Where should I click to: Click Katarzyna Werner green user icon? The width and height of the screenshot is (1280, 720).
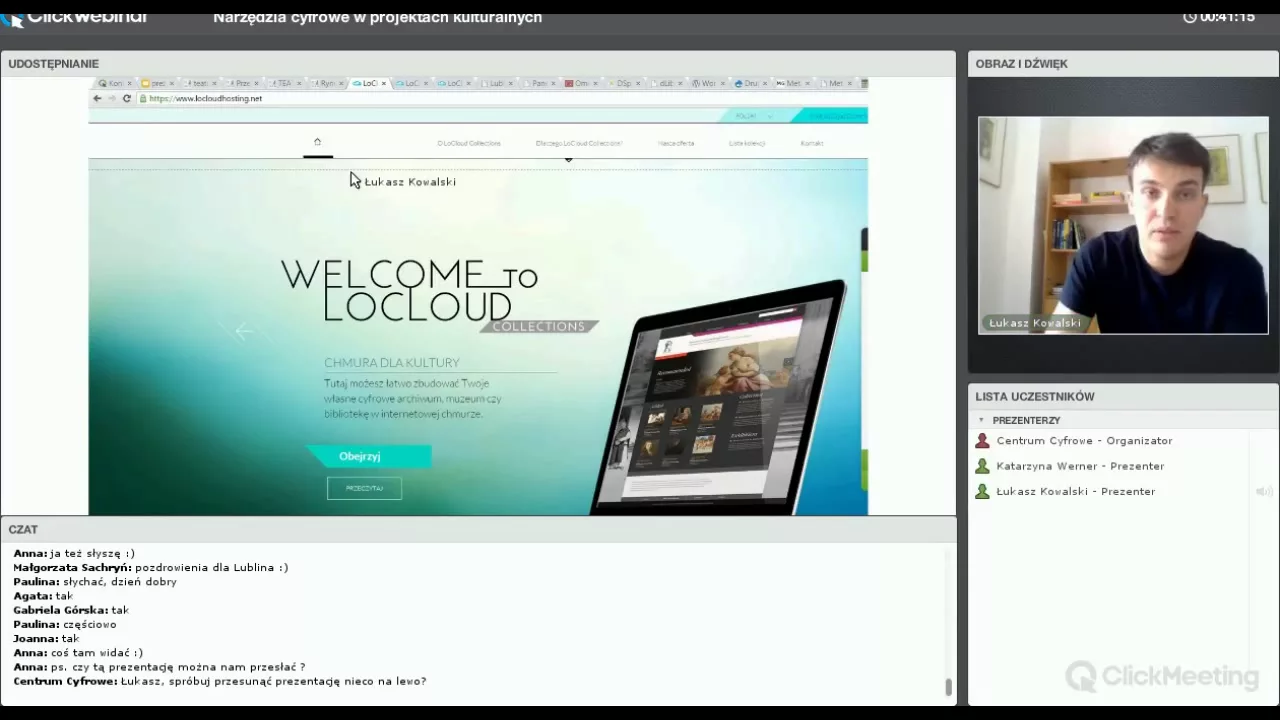[x=982, y=466]
